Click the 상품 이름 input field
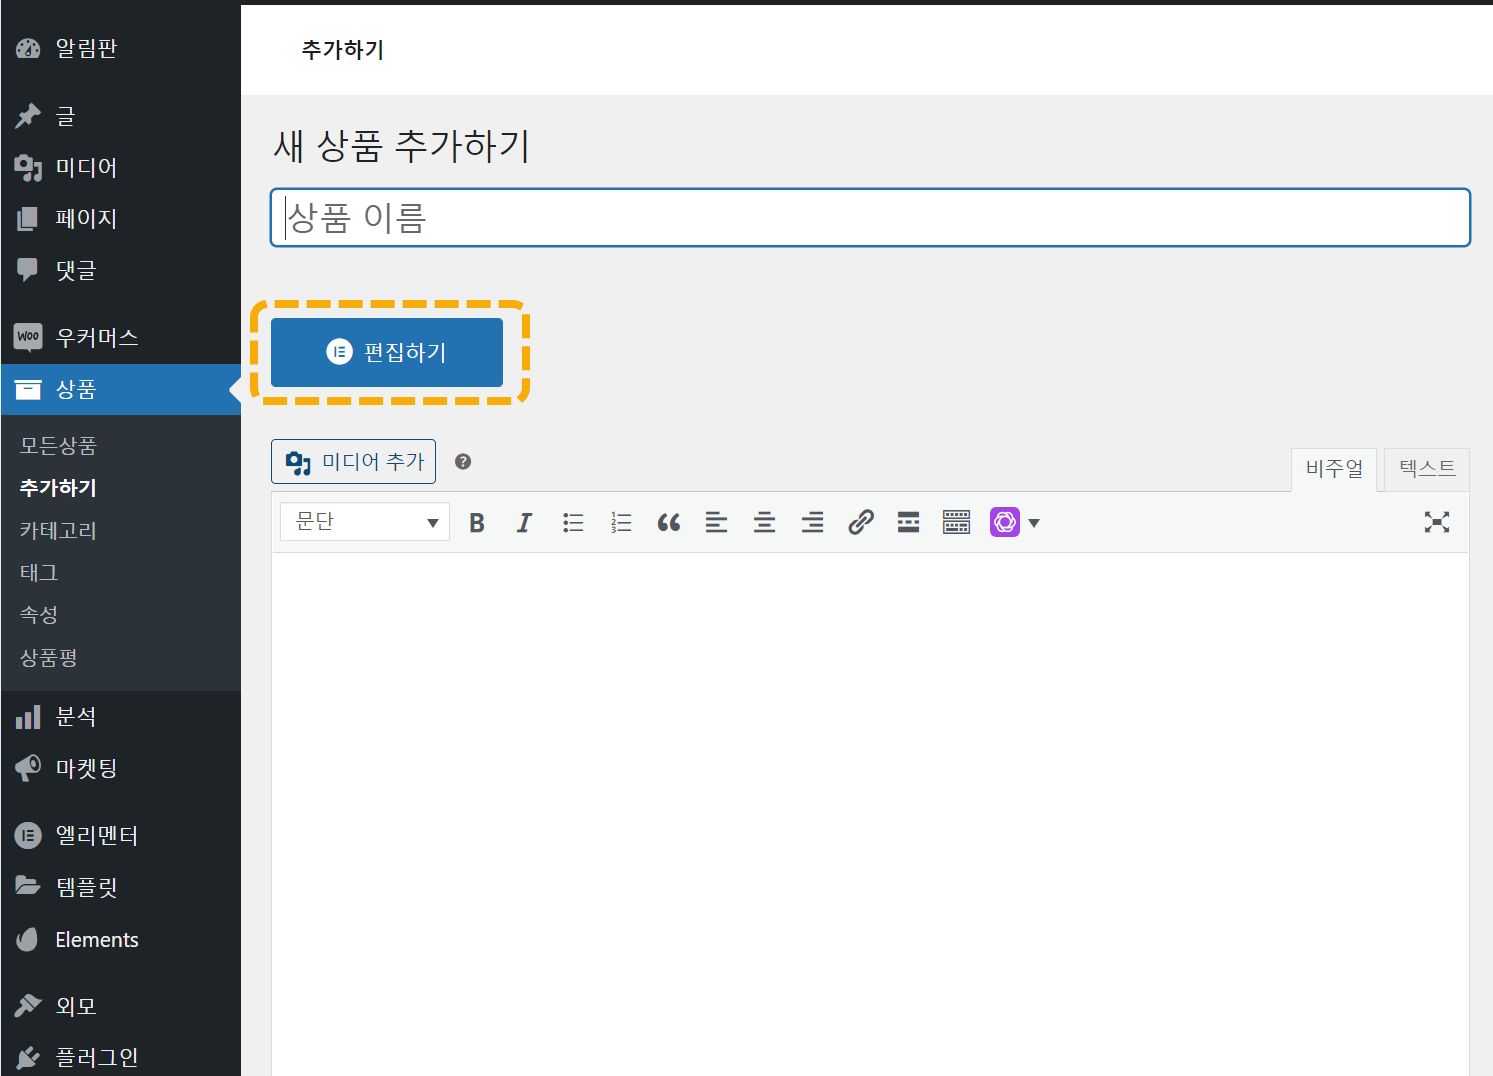 coord(869,217)
